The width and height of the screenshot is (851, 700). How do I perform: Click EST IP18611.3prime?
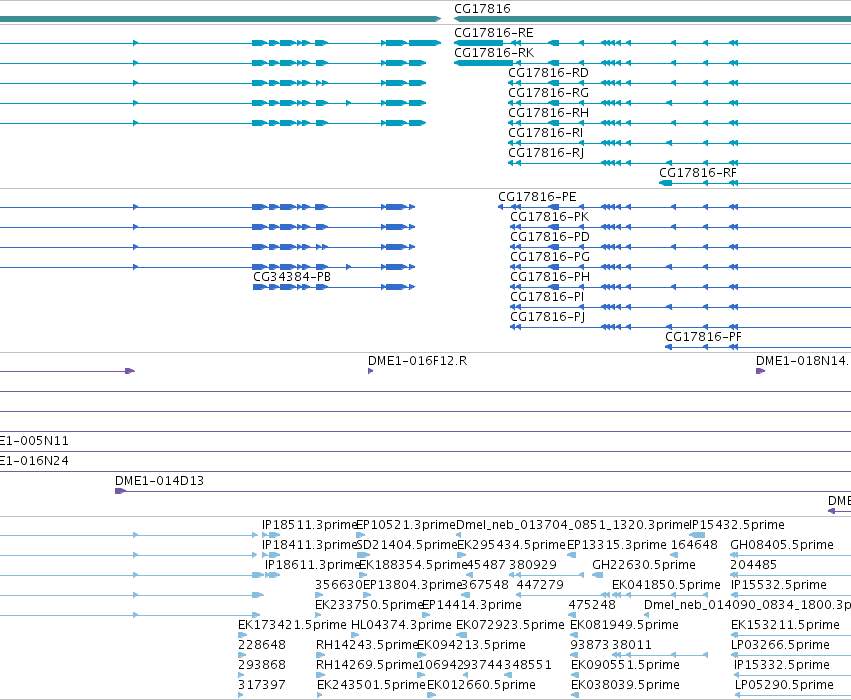(x=312, y=565)
